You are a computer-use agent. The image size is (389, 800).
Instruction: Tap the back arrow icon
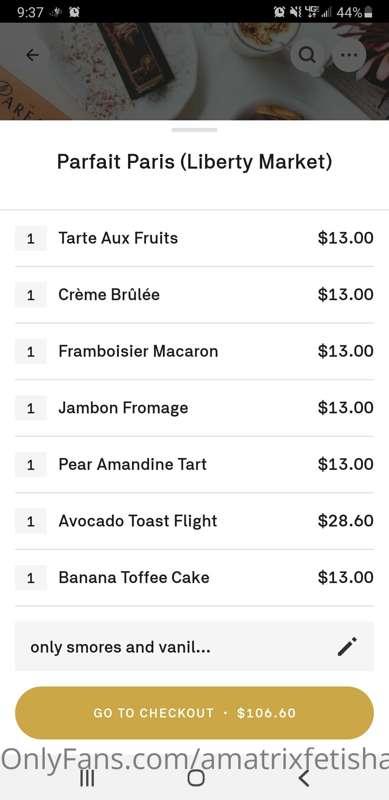click(32, 55)
